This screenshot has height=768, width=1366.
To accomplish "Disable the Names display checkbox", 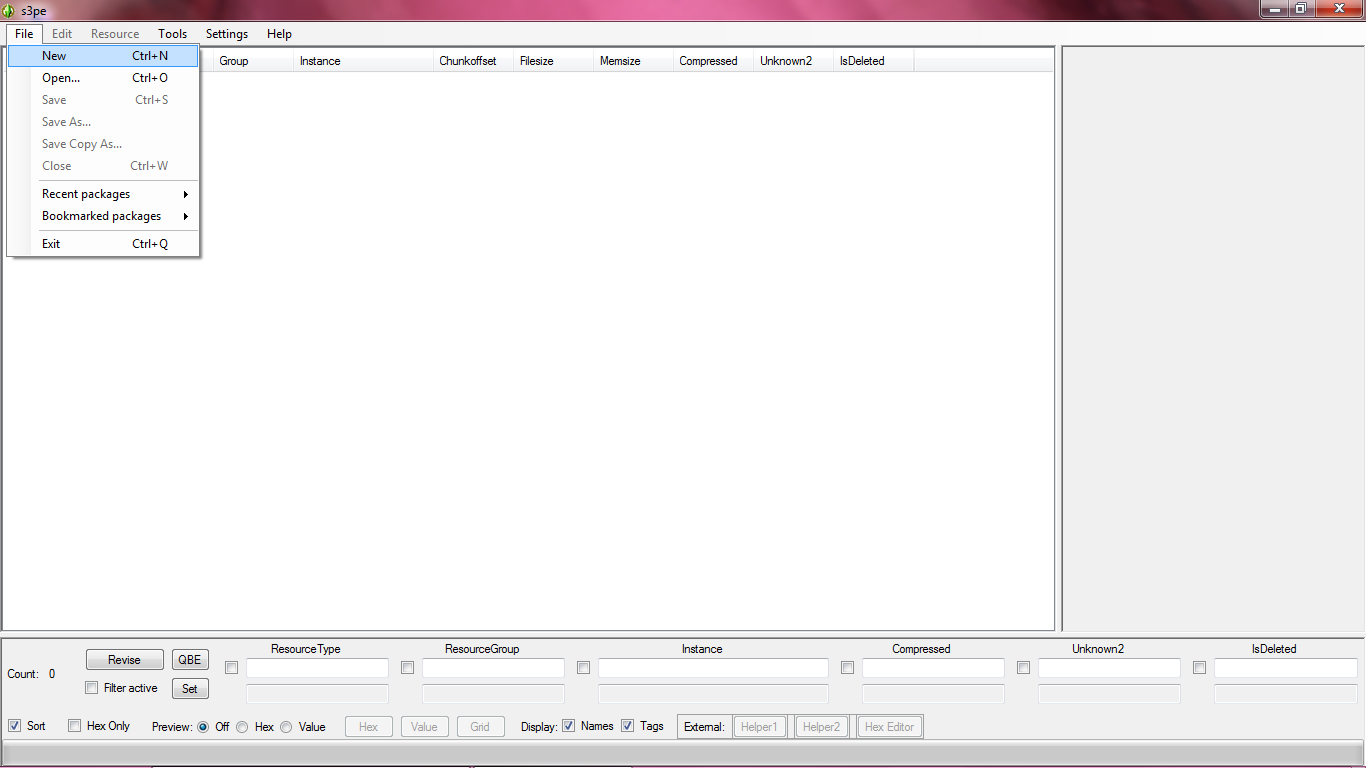I will click(568, 726).
